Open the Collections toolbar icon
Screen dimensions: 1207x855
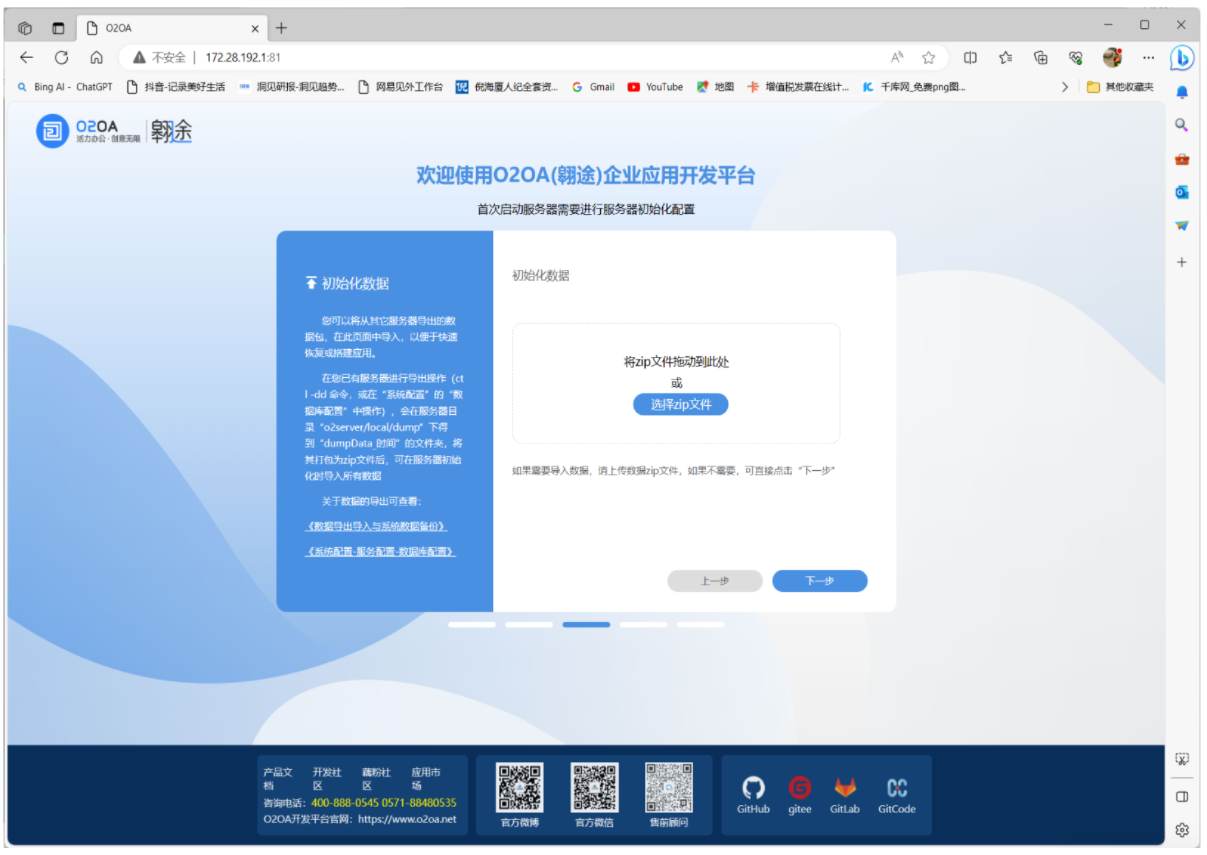pos(1041,57)
